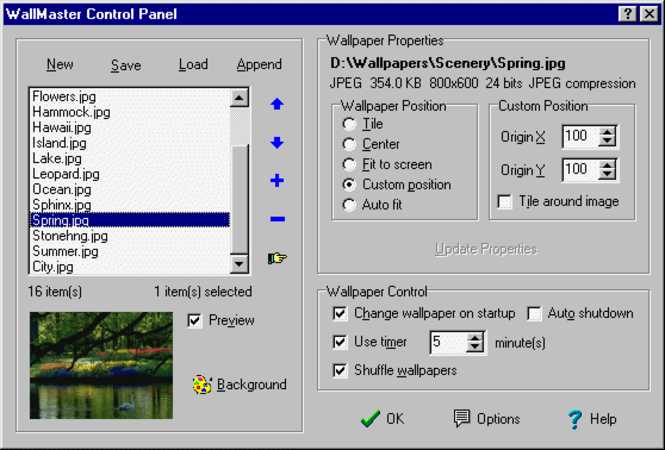The image size is (665, 450).
Task: Click the blue up arrow to move item up
Action: pyautogui.click(x=277, y=104)
